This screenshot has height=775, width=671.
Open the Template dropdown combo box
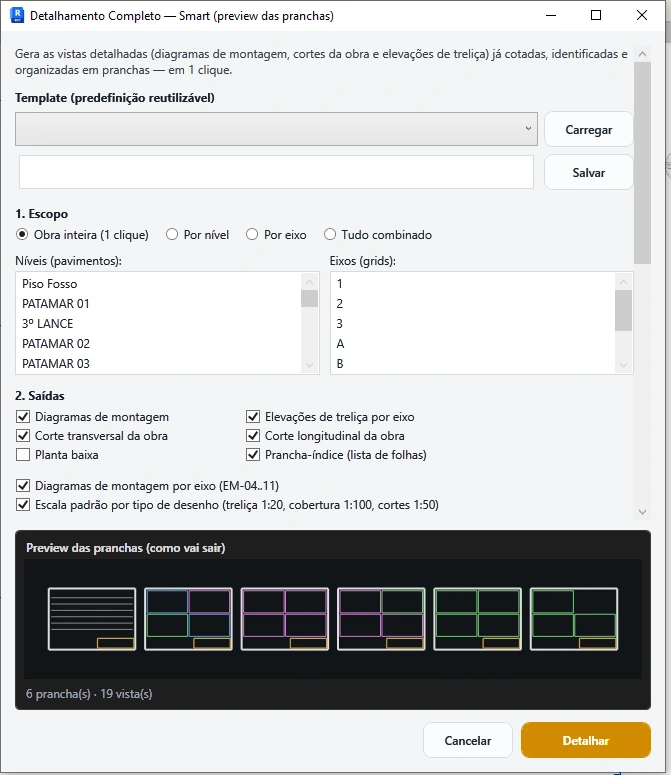point(276,129)
